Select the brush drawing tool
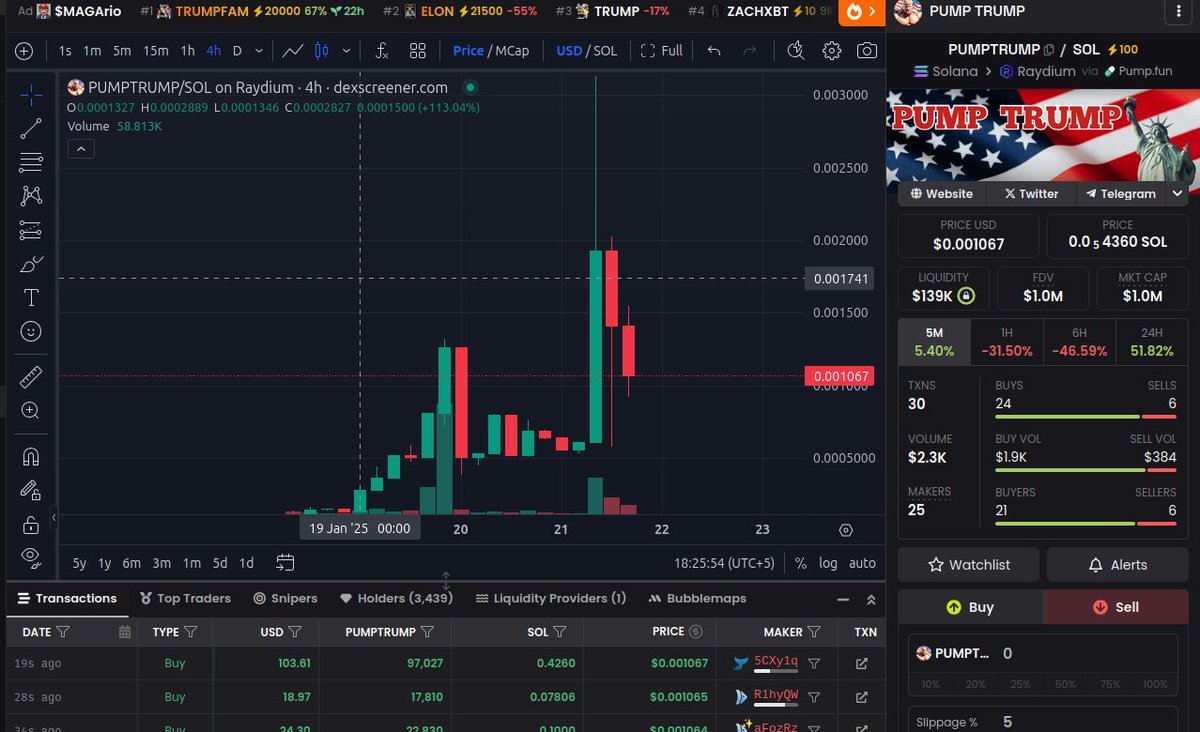The image size is (1200, 732). coord(30,264)
